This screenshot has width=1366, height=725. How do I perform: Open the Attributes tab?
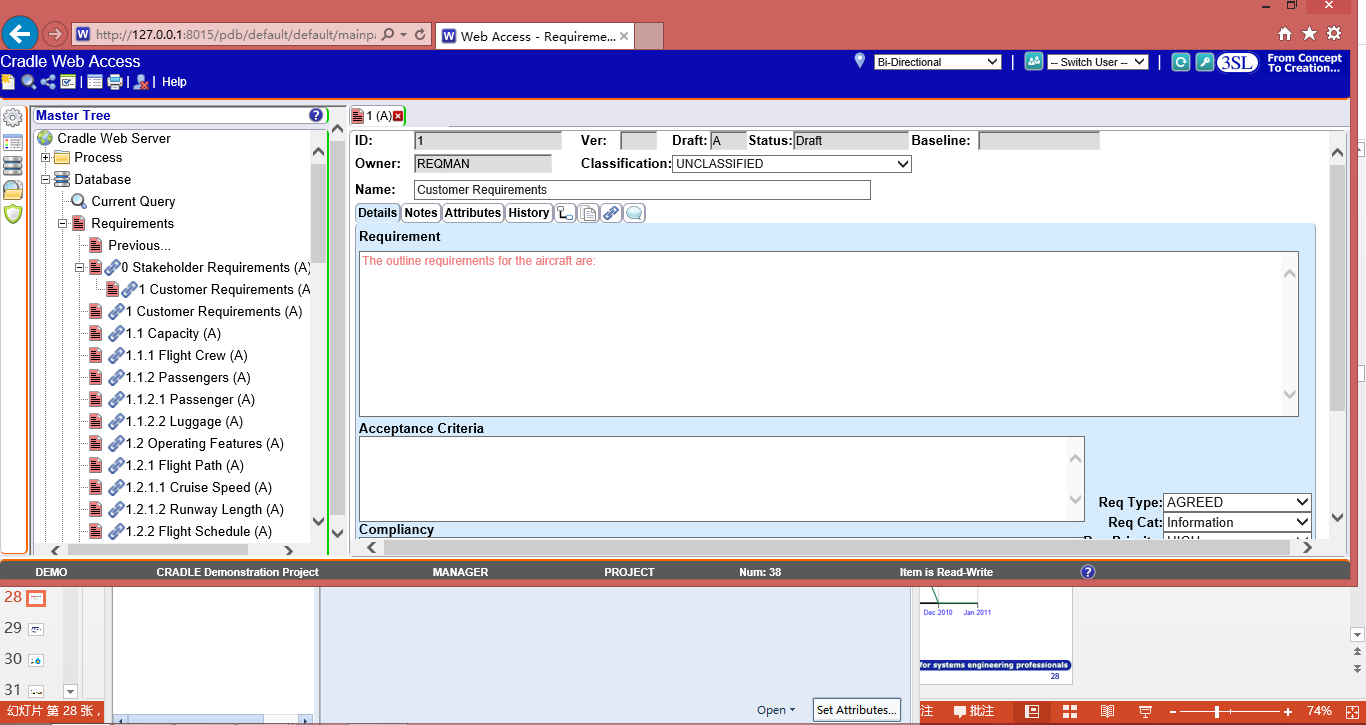pos(473,213)
